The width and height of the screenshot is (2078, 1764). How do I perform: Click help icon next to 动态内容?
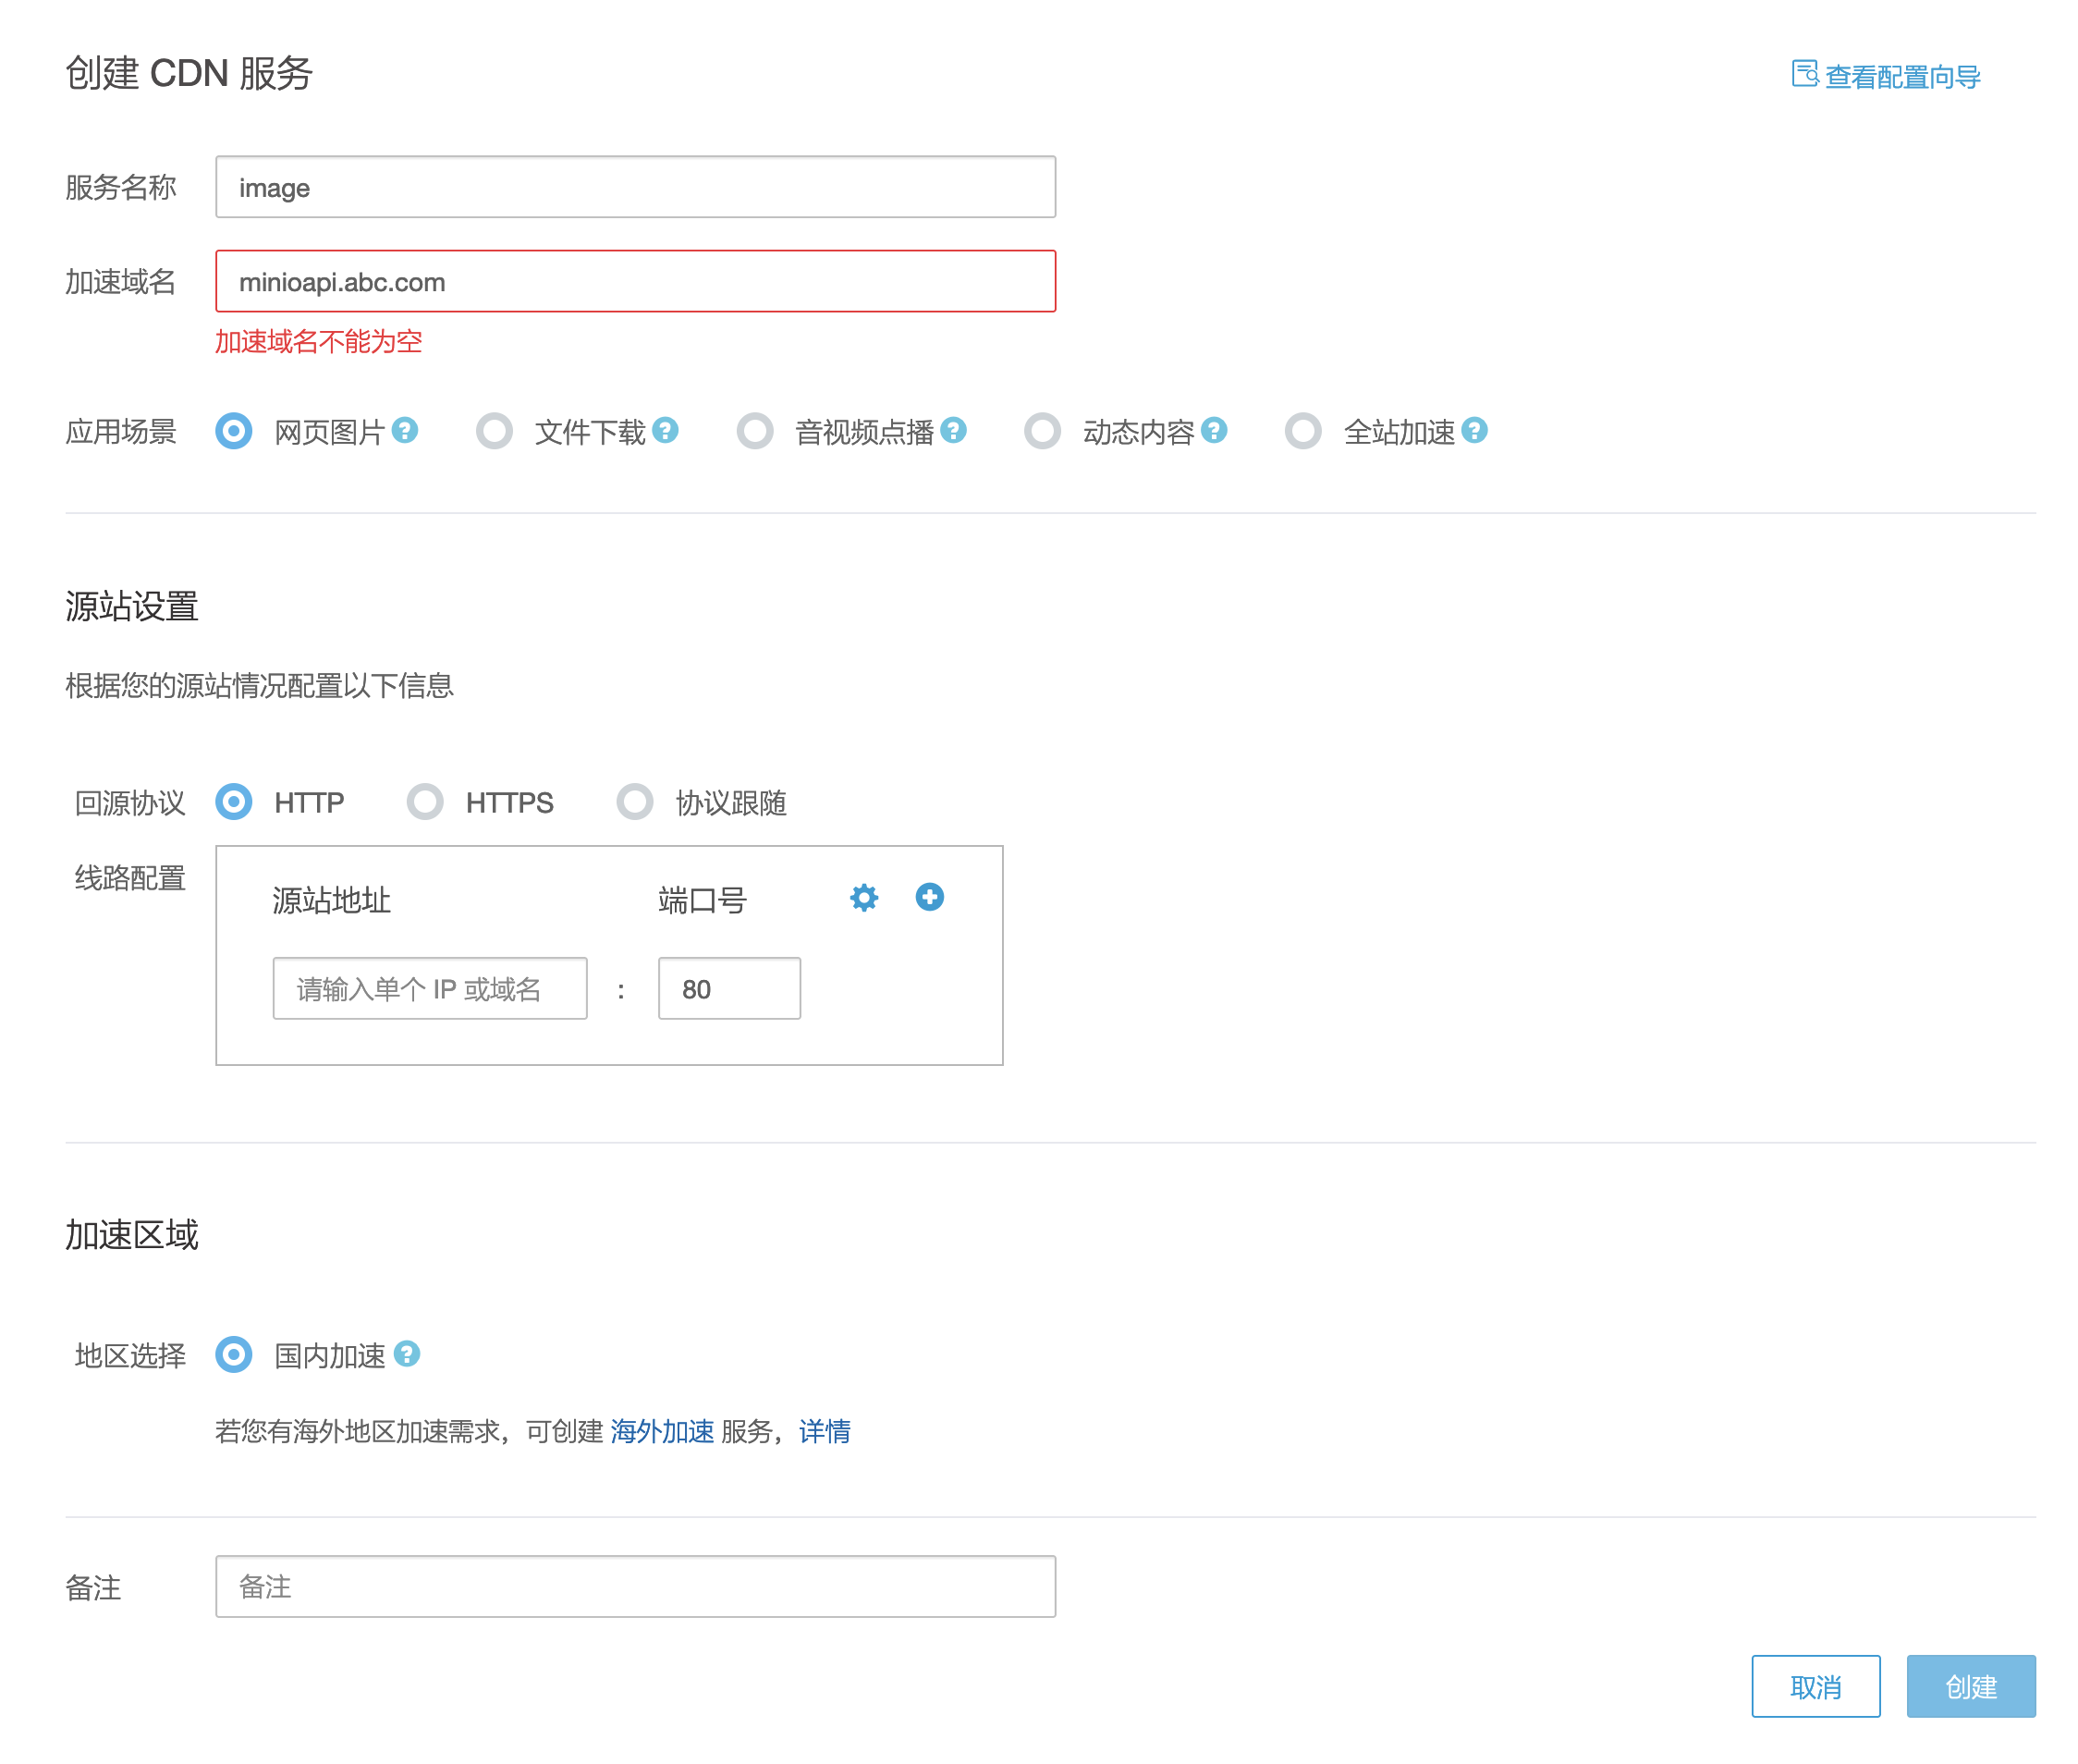[x=1214, y=430]
